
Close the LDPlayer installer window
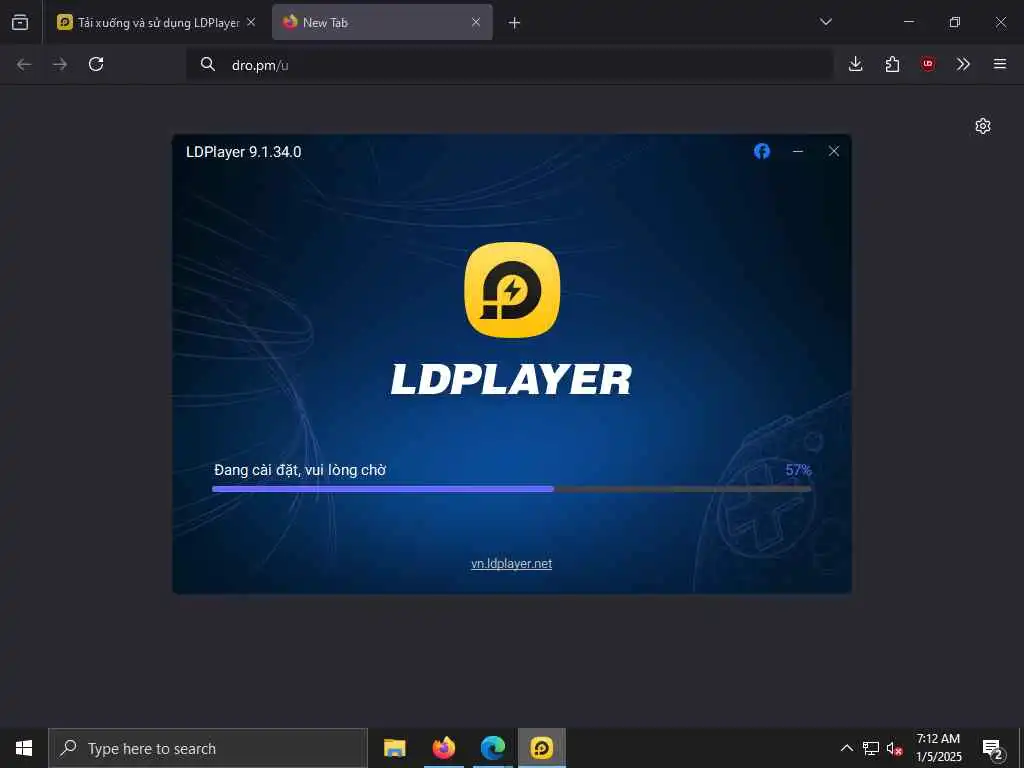(x=833, y=152)
